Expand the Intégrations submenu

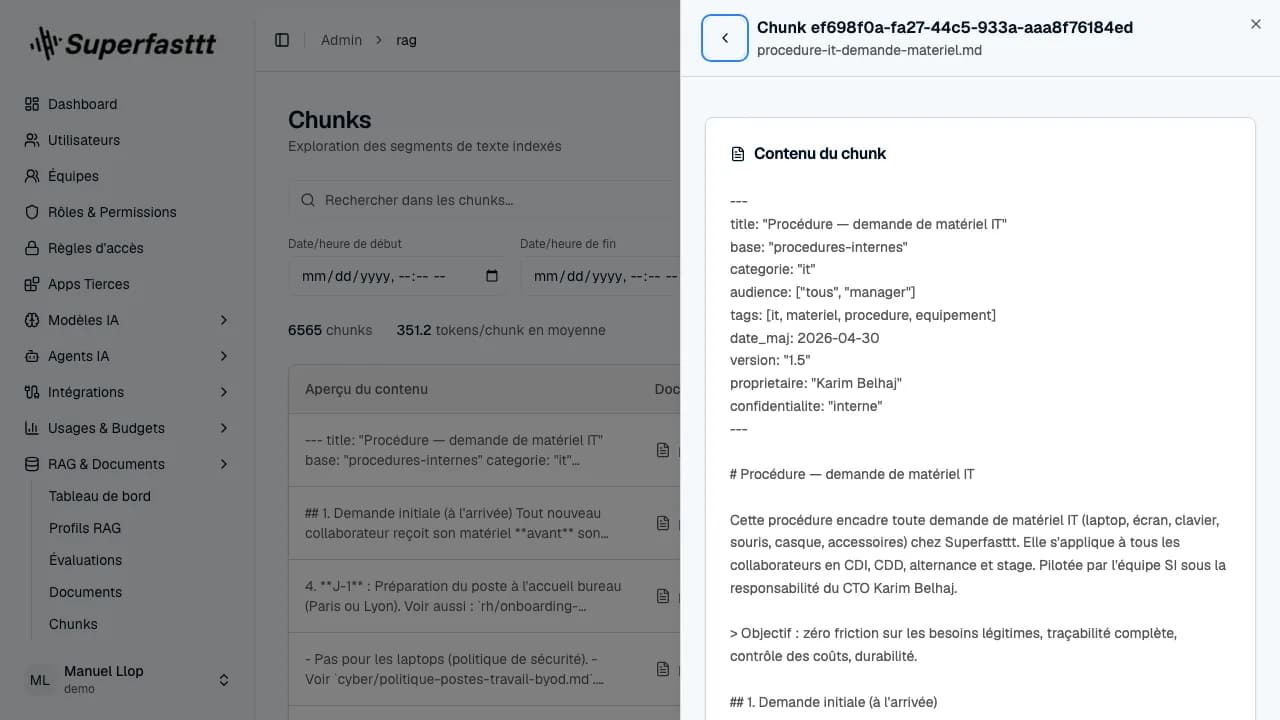[224, 392]
